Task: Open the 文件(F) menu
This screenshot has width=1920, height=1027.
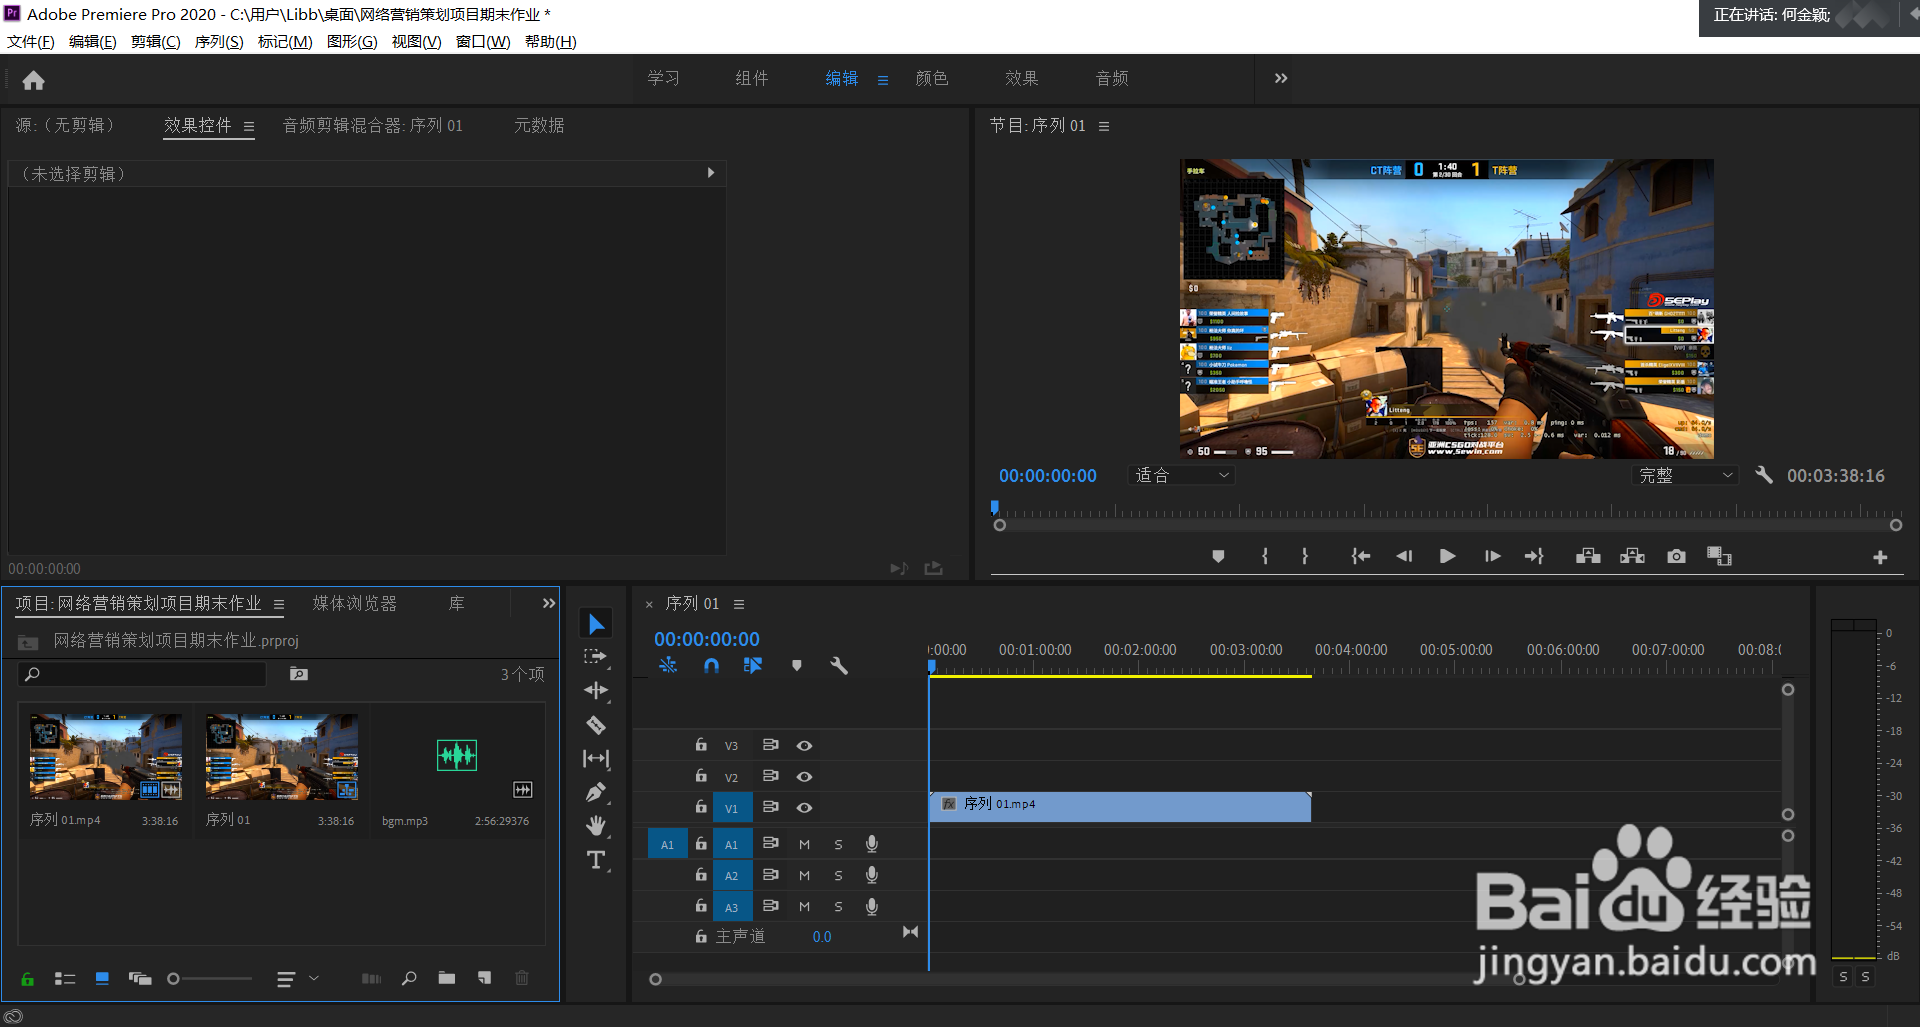Action: pyautogui.click(x=31, y=42)
